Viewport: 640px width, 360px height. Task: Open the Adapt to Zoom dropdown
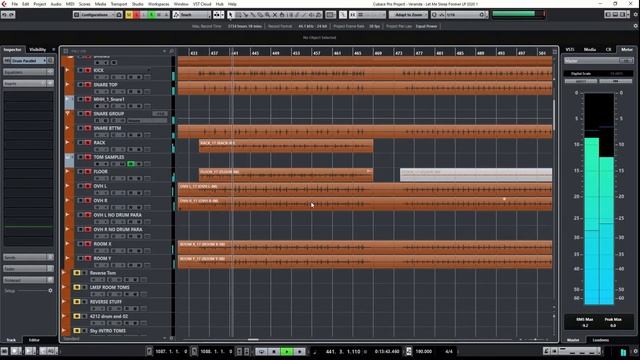[408, 15]
